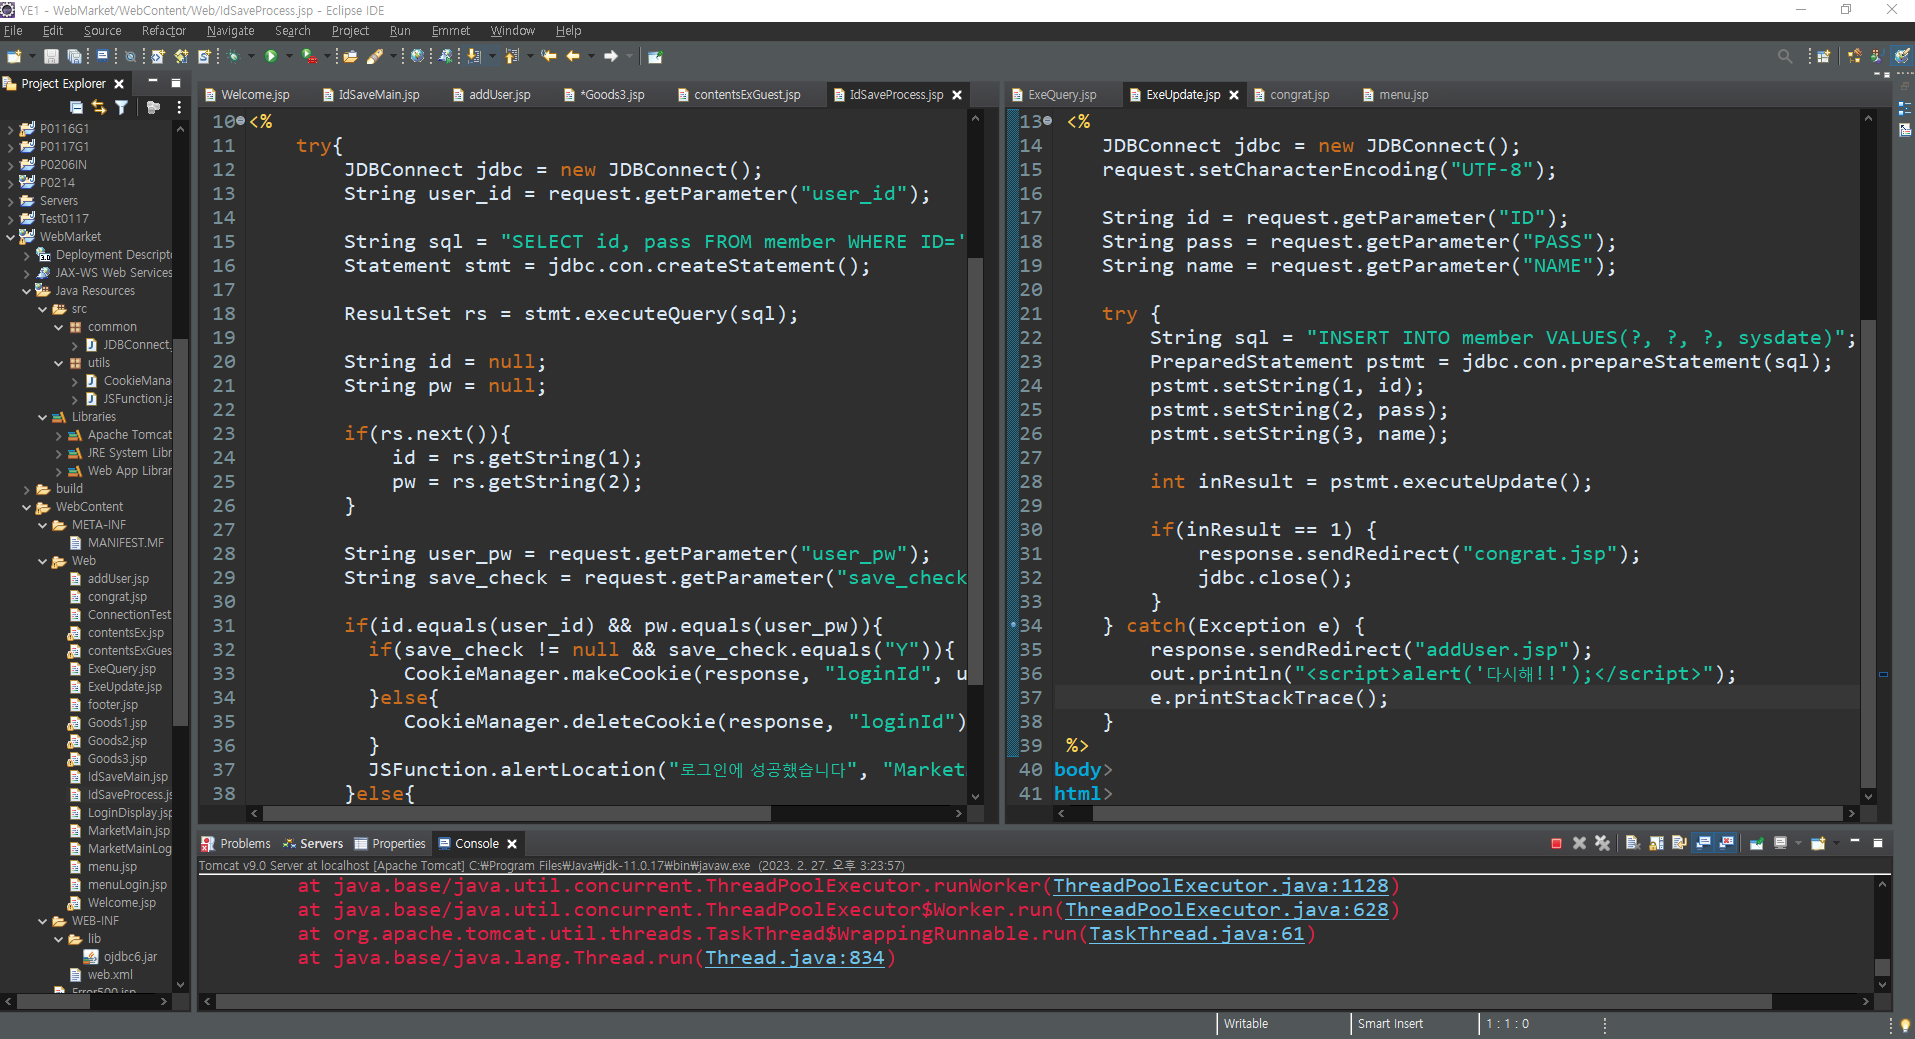Click the Save All toolbar icon
Image resolution: width=1915 pixels, height=1039 pixels.
75,57
